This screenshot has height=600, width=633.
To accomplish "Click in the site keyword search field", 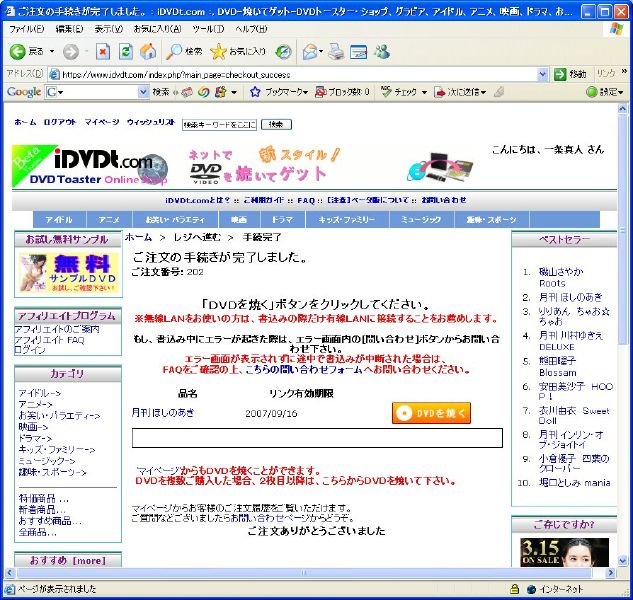I will point(219,125).
